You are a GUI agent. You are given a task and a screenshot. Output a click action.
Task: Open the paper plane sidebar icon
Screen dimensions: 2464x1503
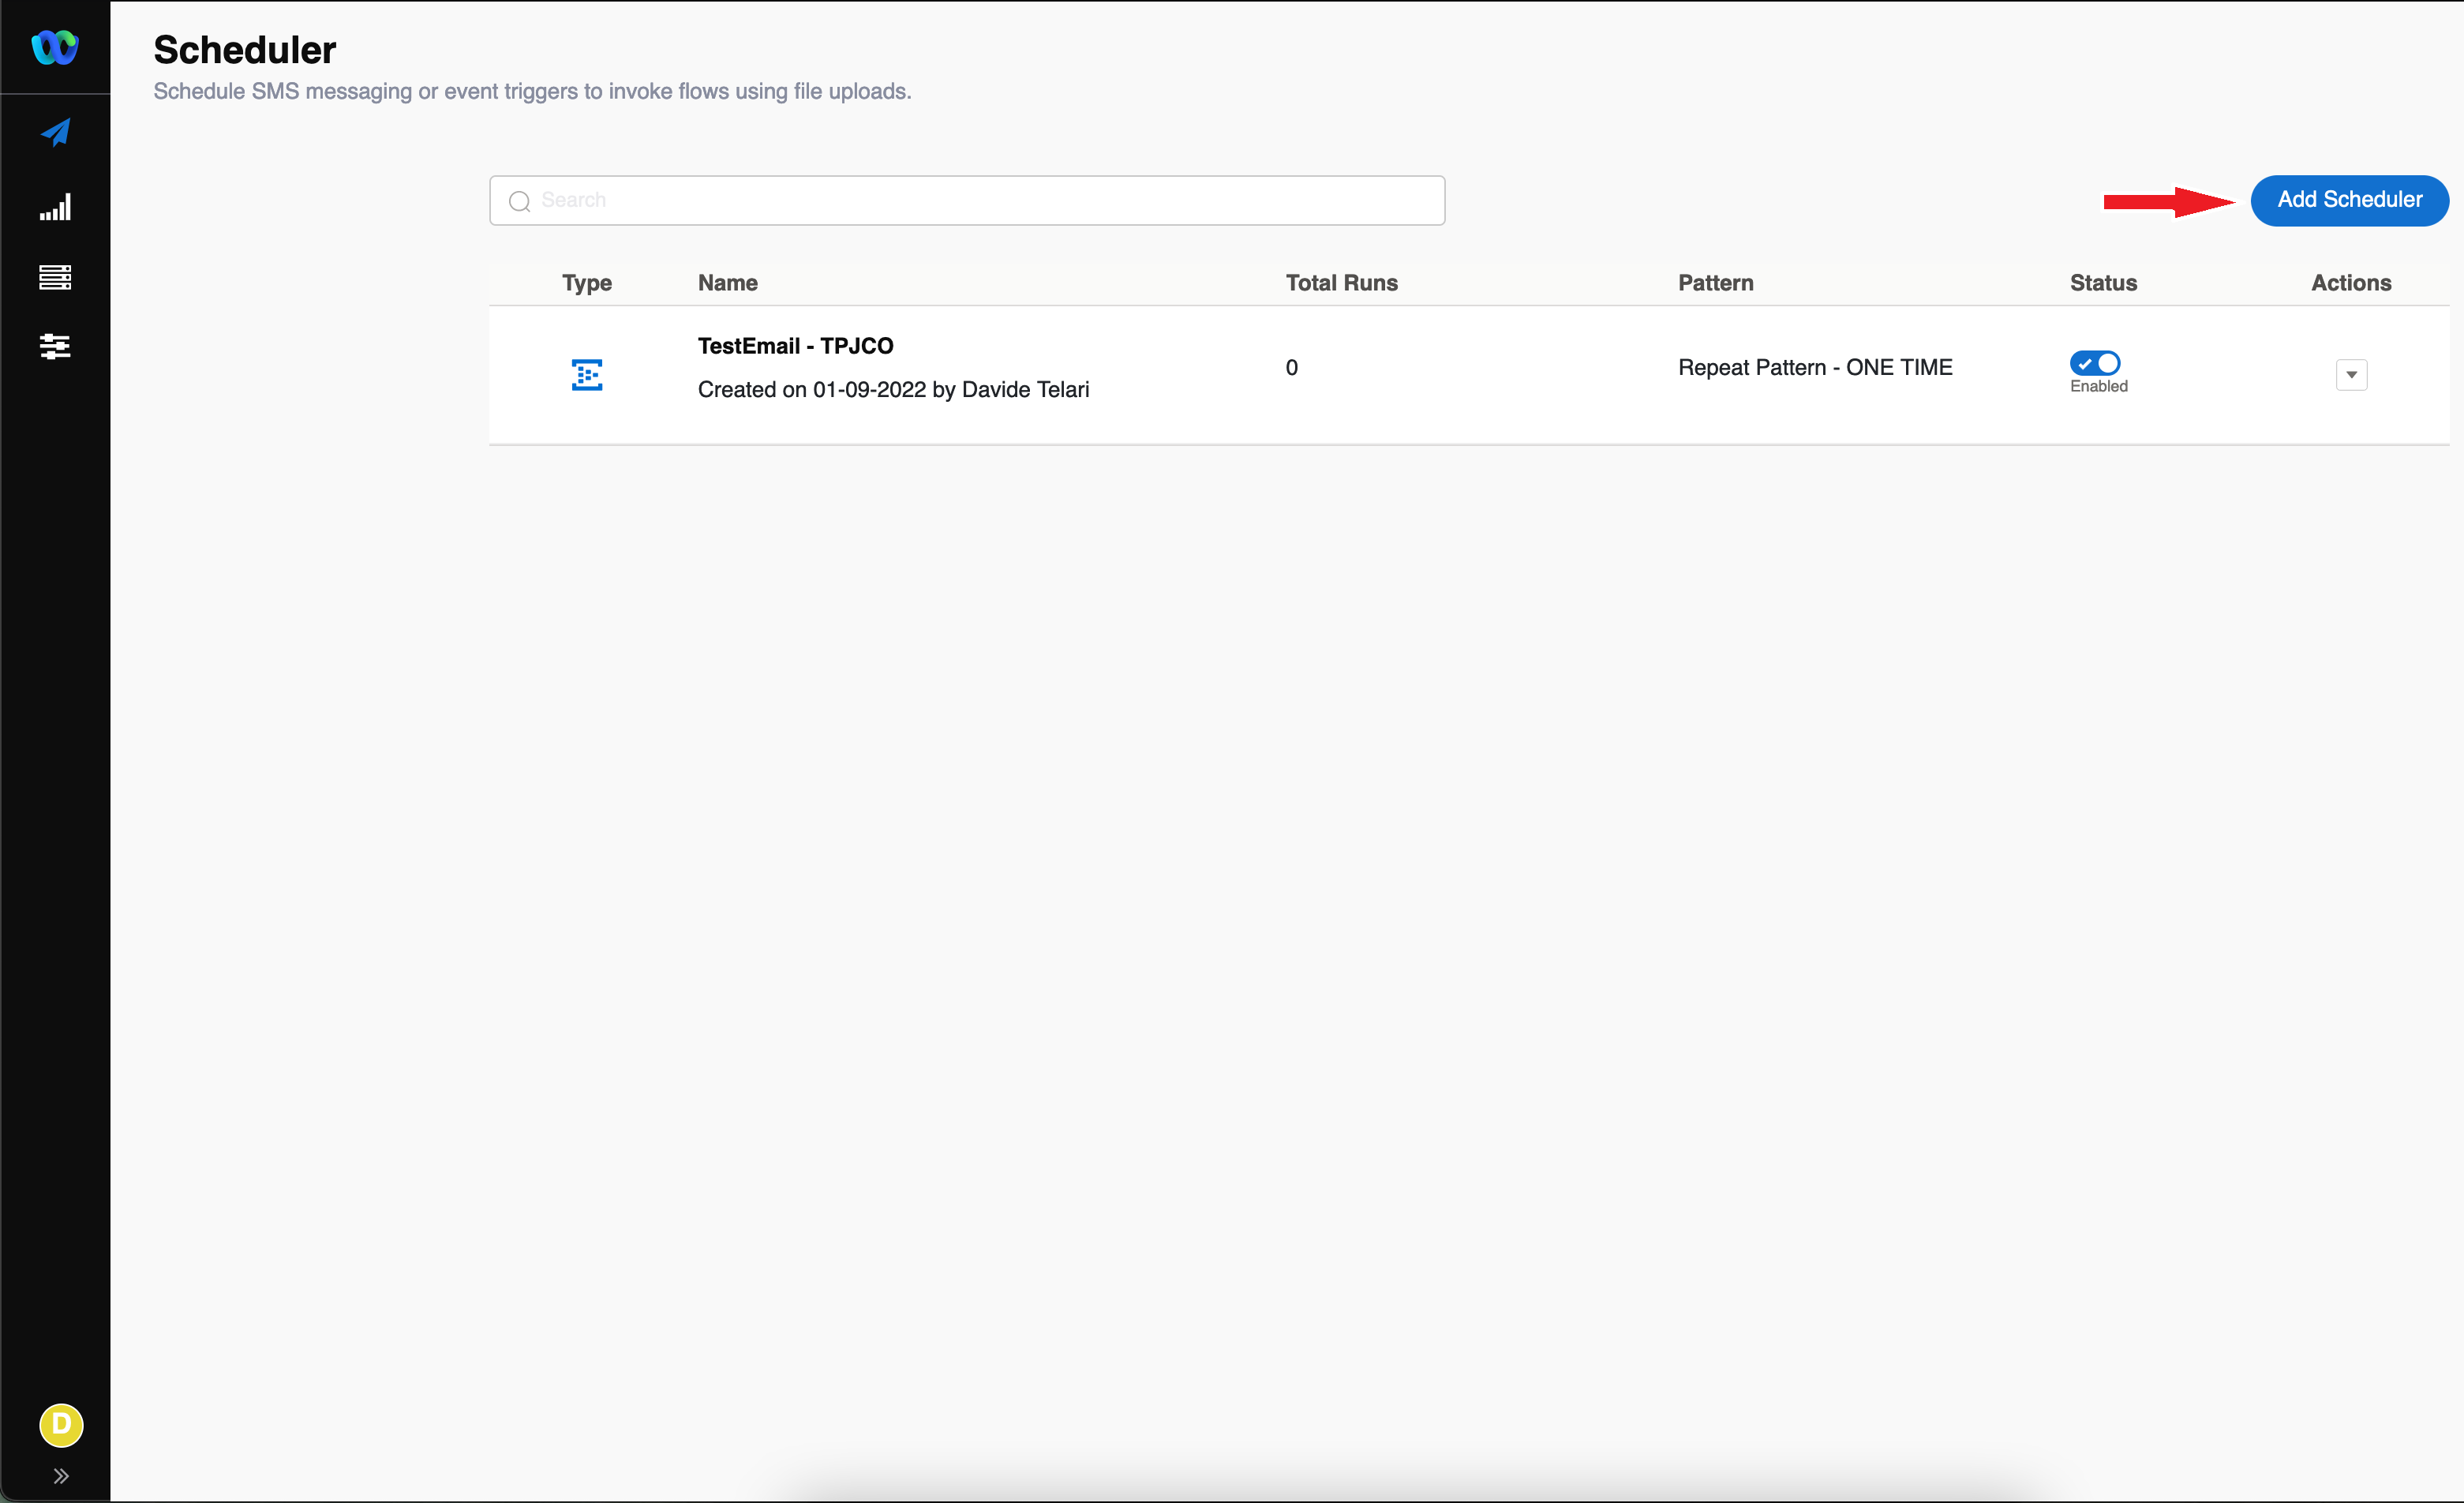point(55,132)
